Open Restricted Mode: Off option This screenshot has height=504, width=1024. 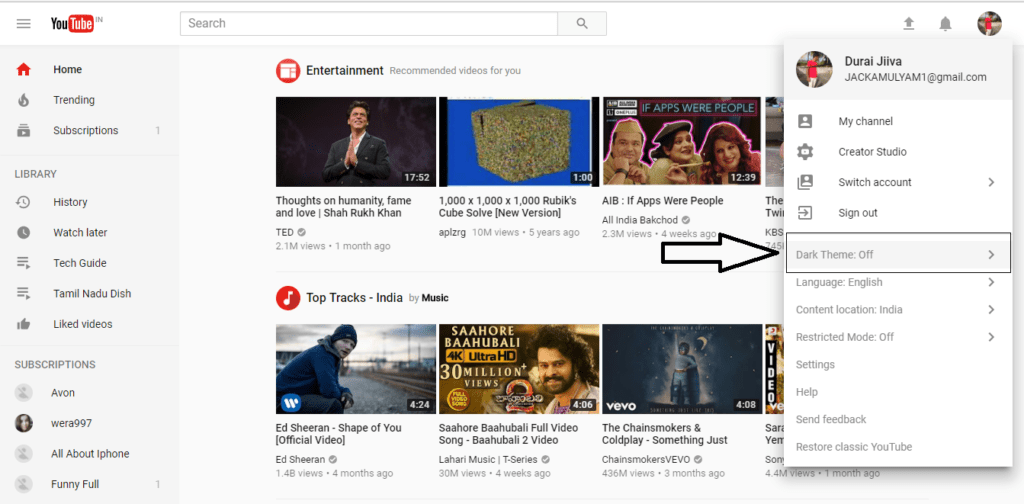[x=898, y=337]
